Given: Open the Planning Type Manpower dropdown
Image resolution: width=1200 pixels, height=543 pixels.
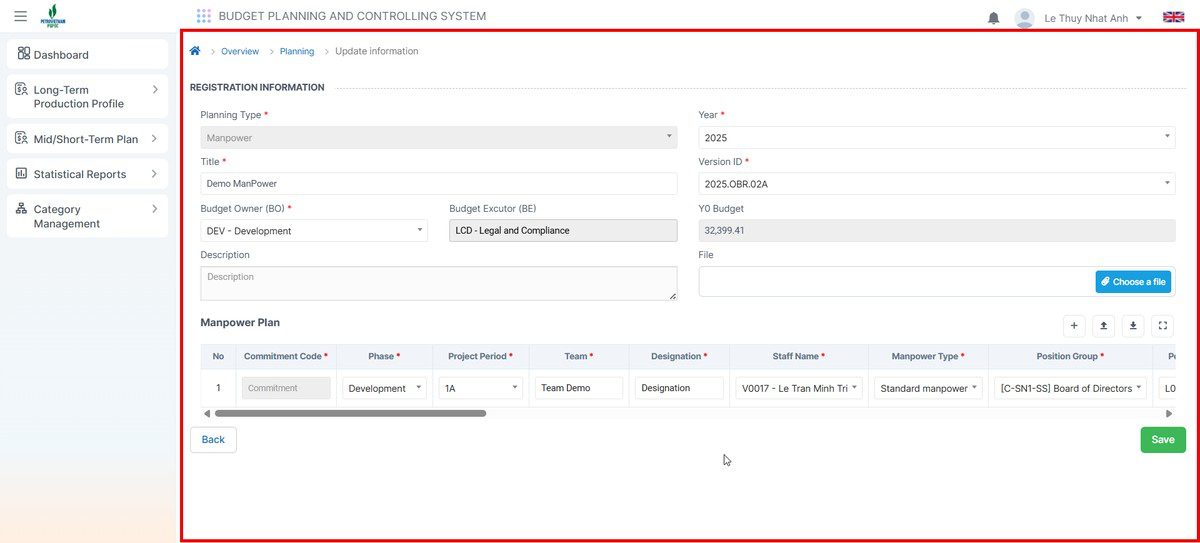Looking at the screenshot, I should (x=439, y=137).
